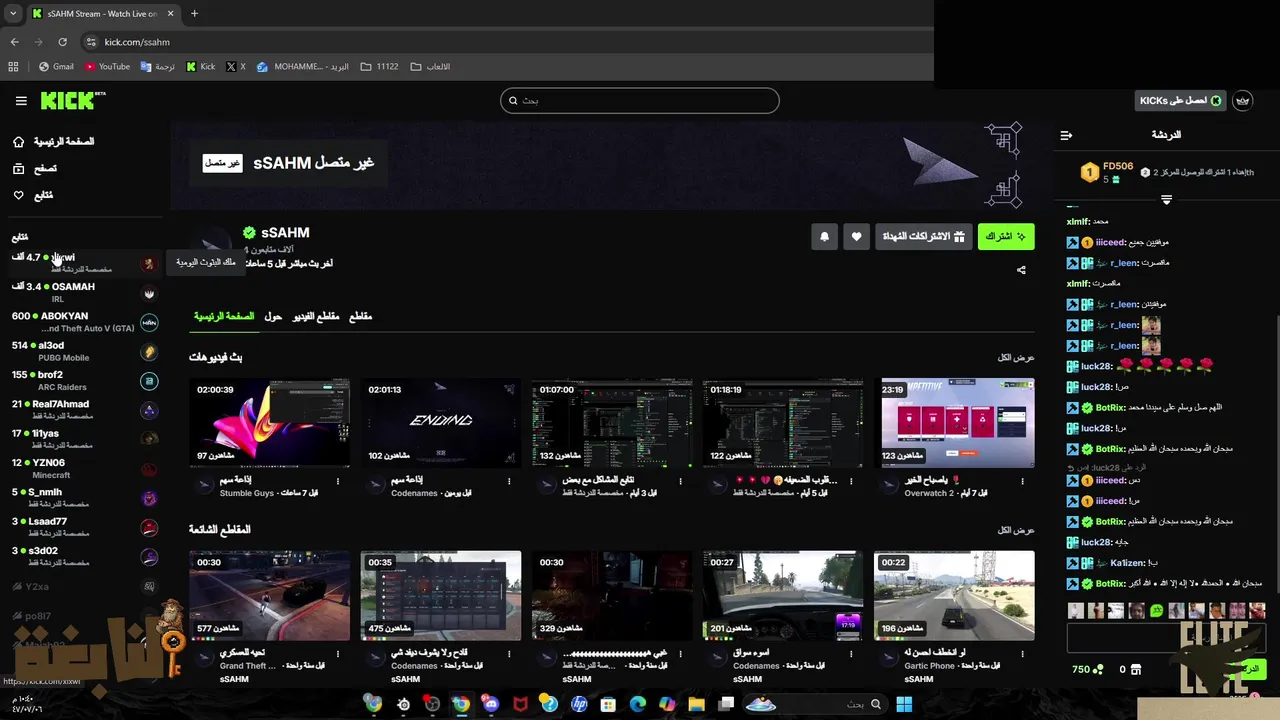Open options menu for Gartic Phone clip

point(1022,654)
